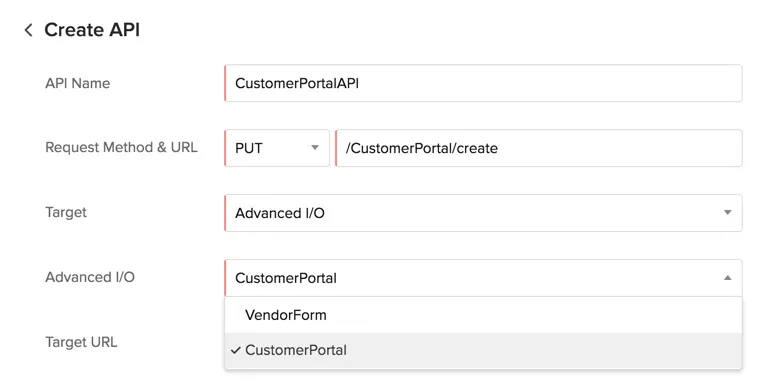Click the API Name label
The image size is (784, 381).
[78, 83]
